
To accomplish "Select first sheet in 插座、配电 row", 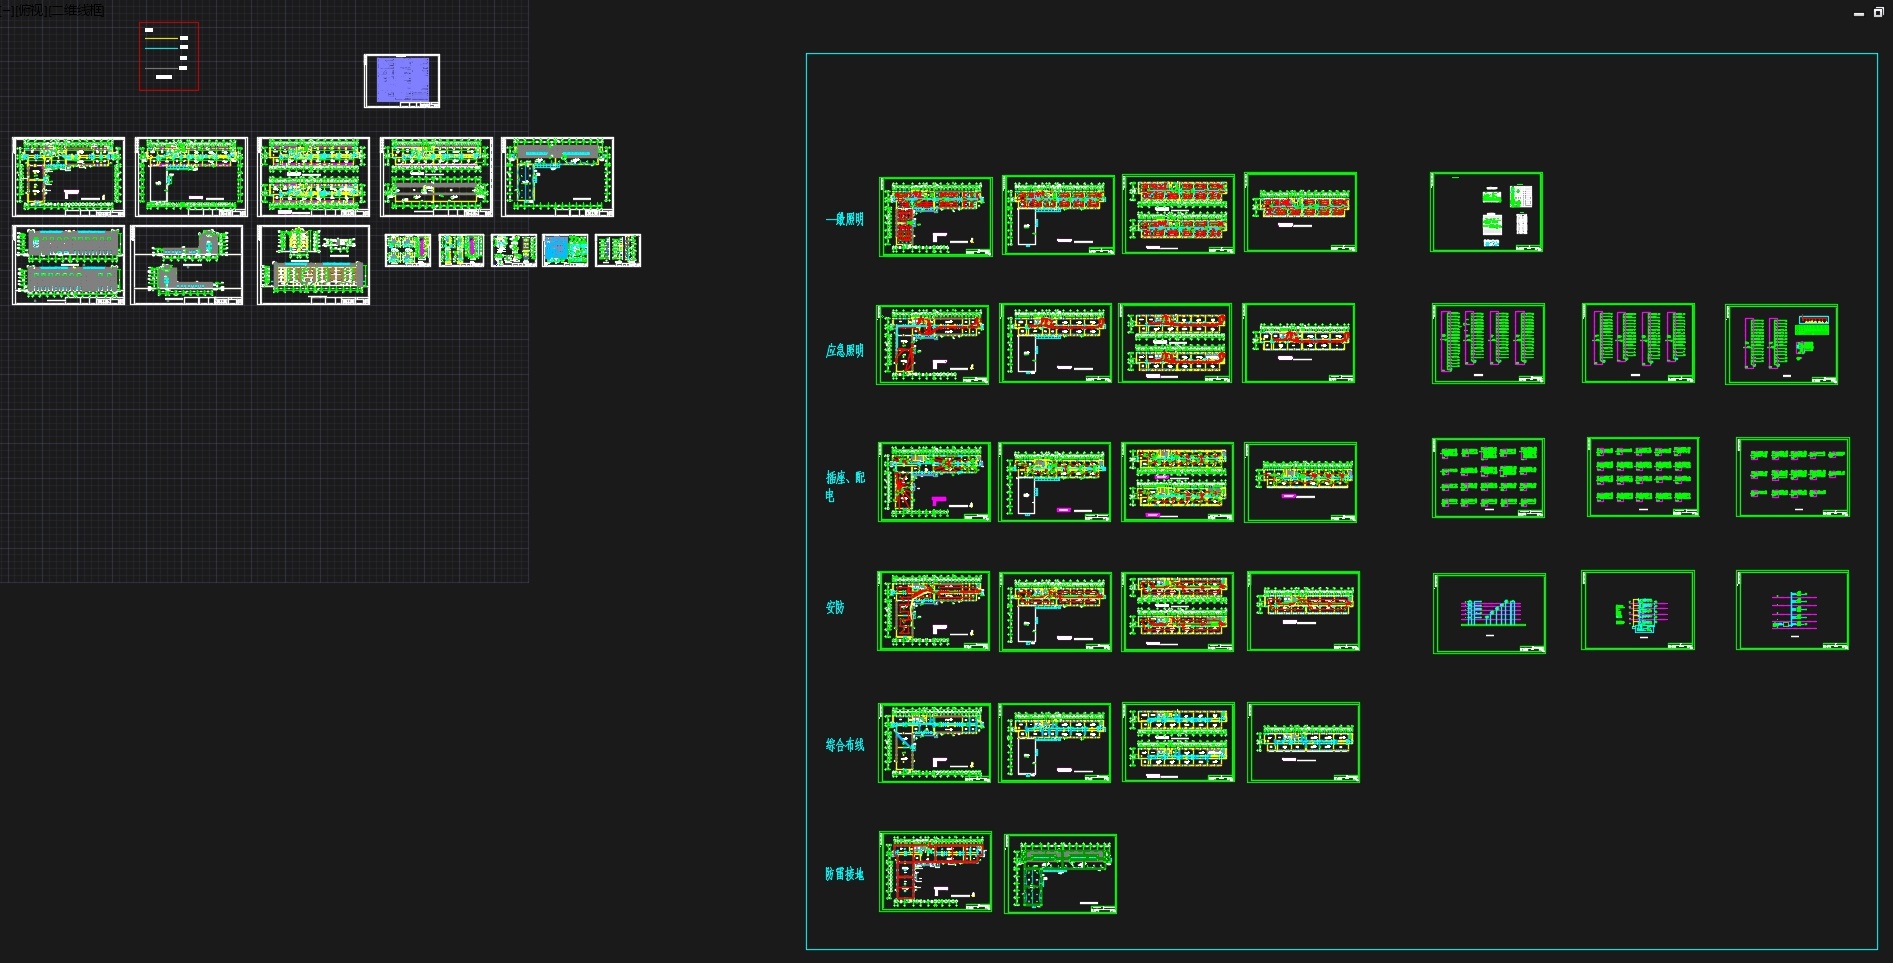I will tap(935, 482).
